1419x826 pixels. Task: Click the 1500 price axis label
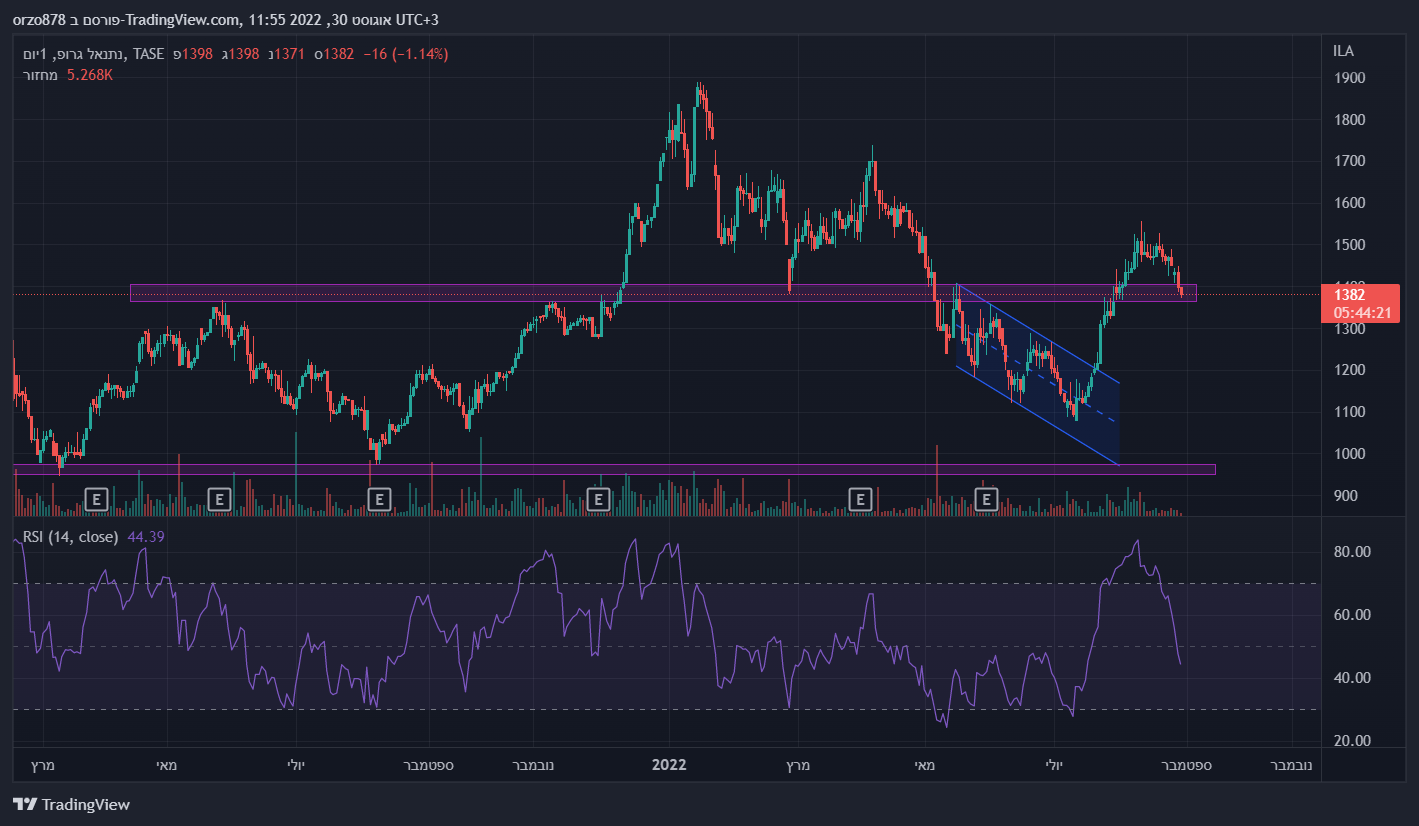(1350, 245)
